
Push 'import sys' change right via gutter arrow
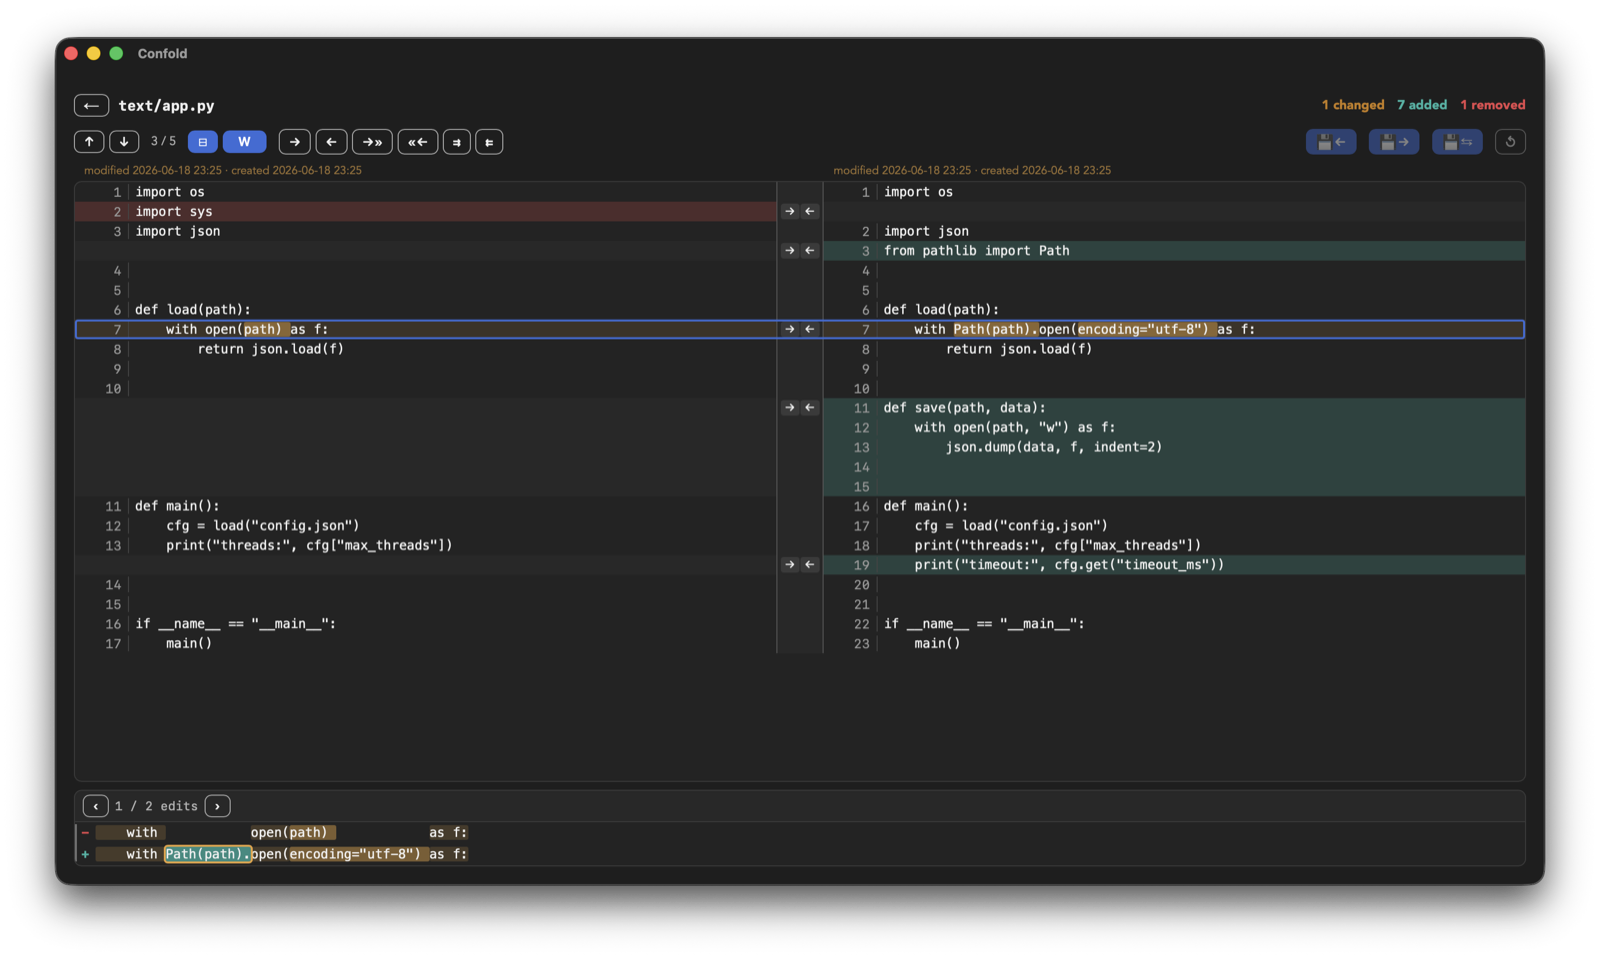coord(790,211)
